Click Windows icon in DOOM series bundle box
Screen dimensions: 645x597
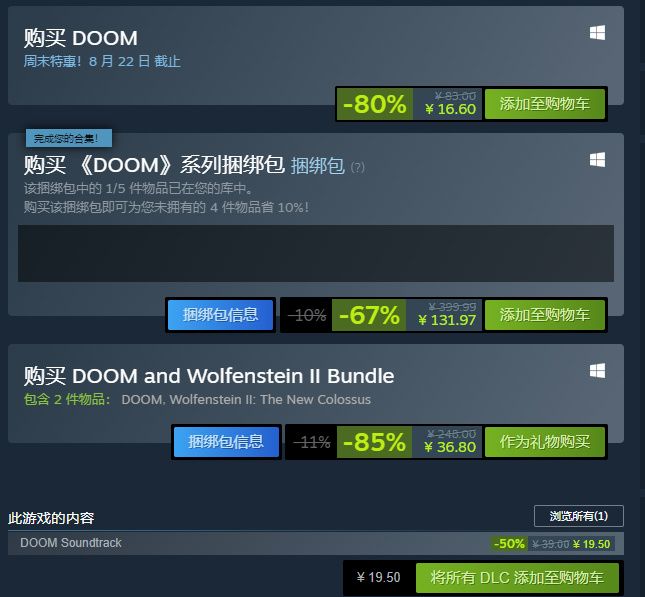point(597,160)
